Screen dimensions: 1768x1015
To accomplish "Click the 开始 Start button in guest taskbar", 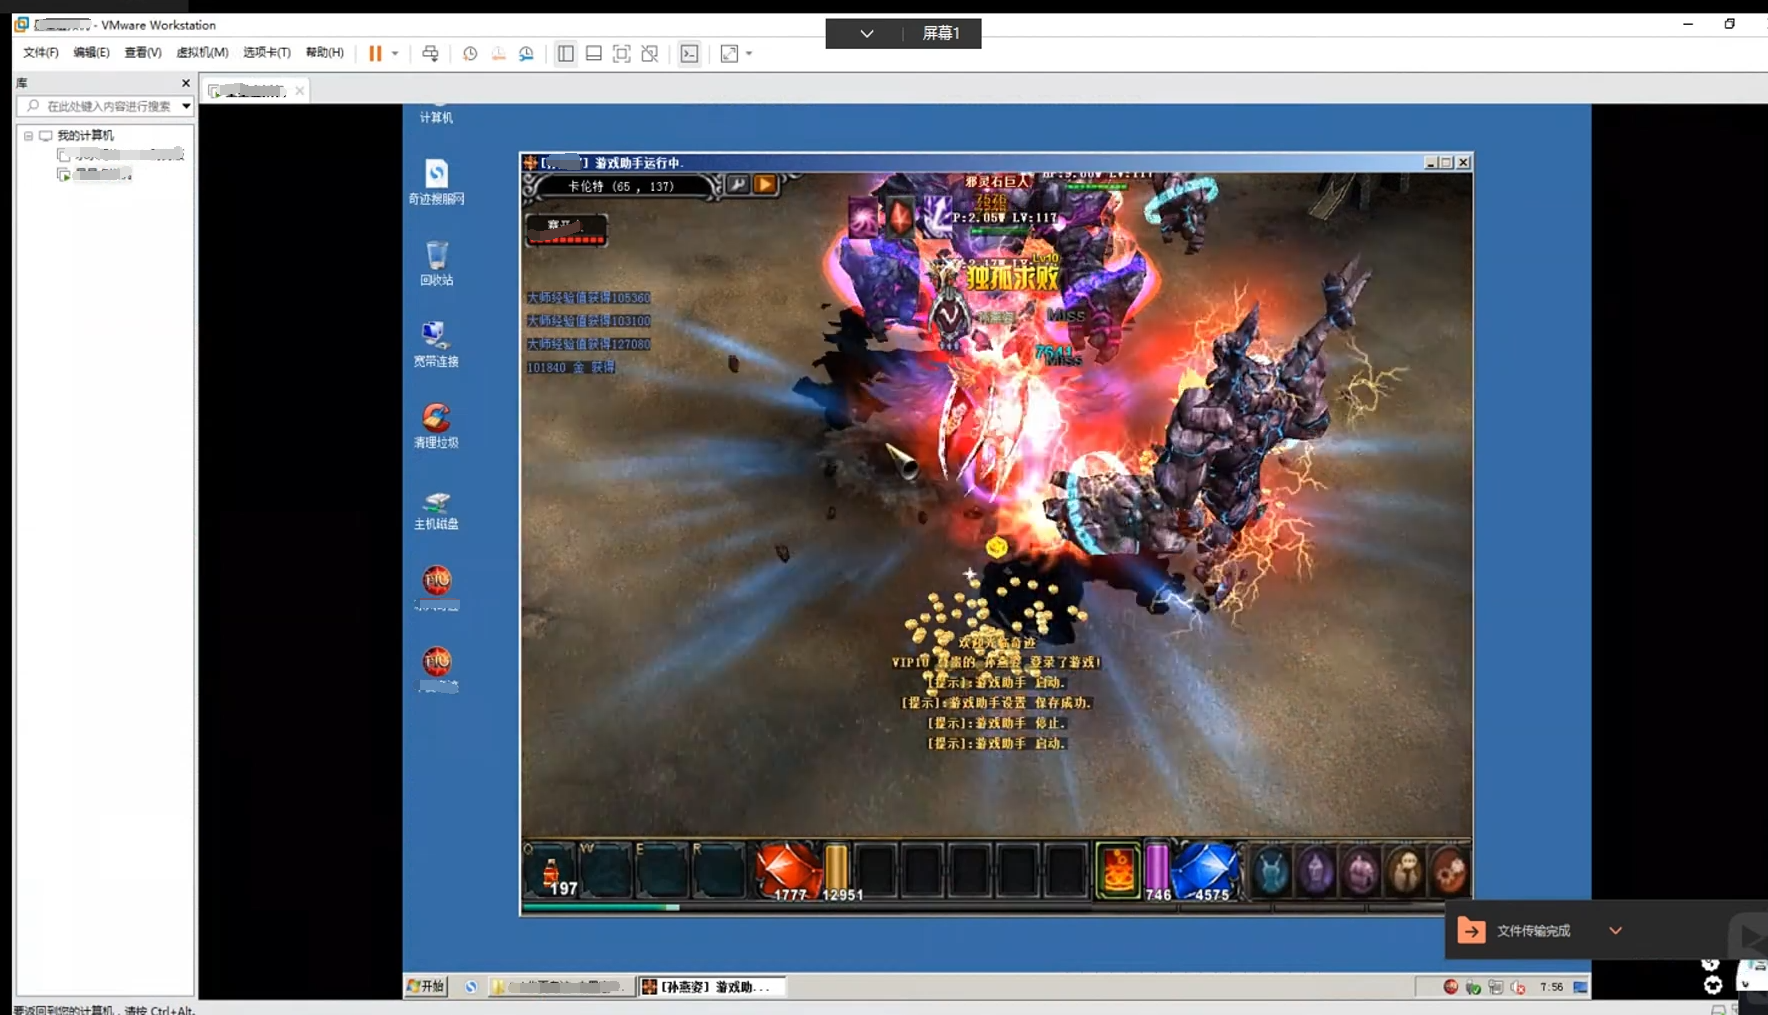I will click(x=426, y=986).
